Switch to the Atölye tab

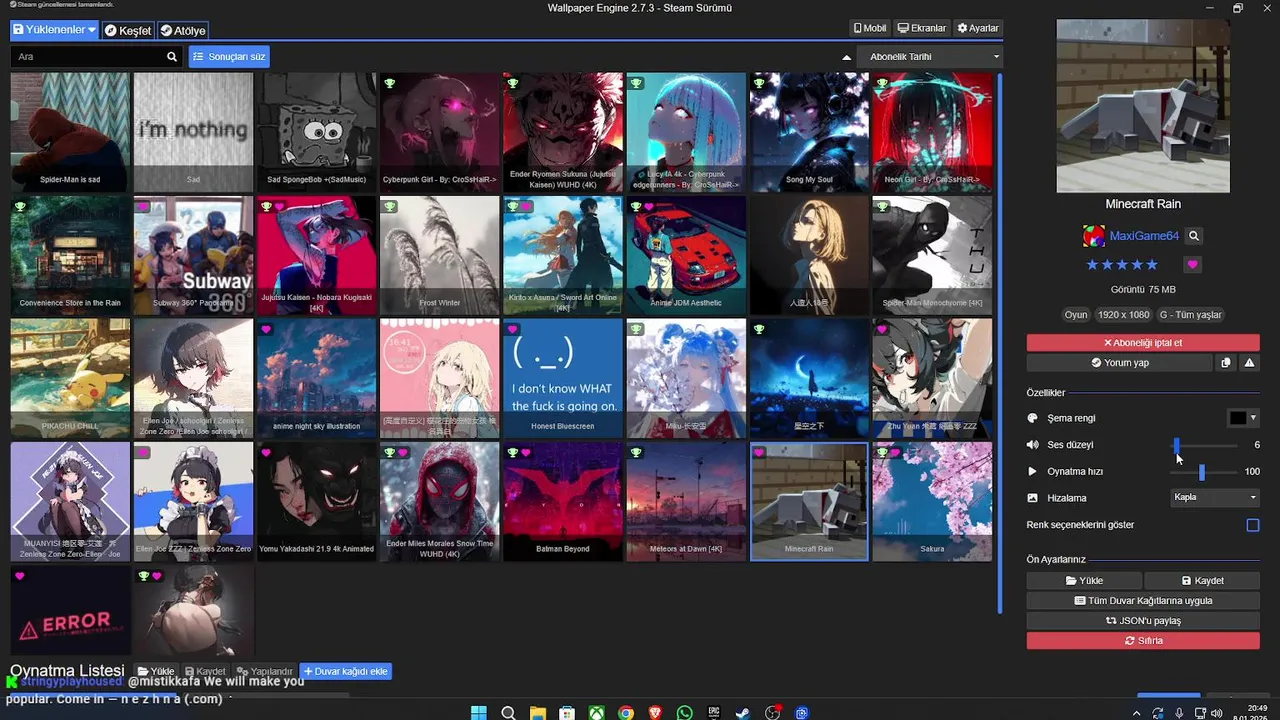point(183,30)
